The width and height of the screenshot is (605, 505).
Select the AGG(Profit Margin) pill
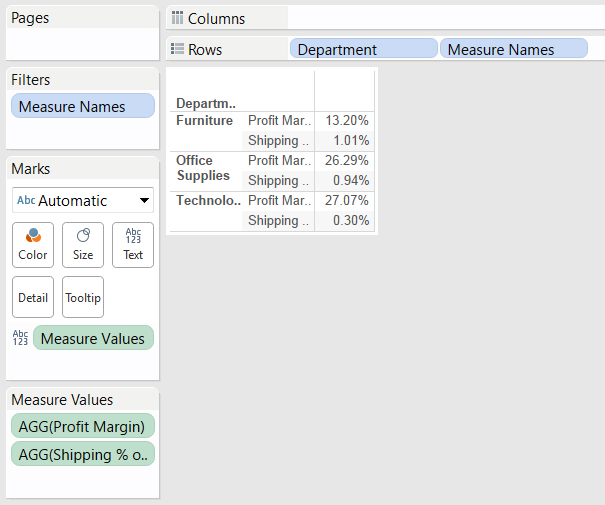[x=83, y=426]
